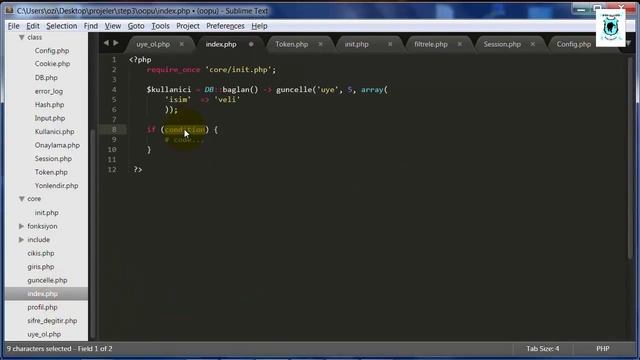The width and height of the screenshot is (640, 360).
Task: Open the Find menu
Action: tap(91, 26)
